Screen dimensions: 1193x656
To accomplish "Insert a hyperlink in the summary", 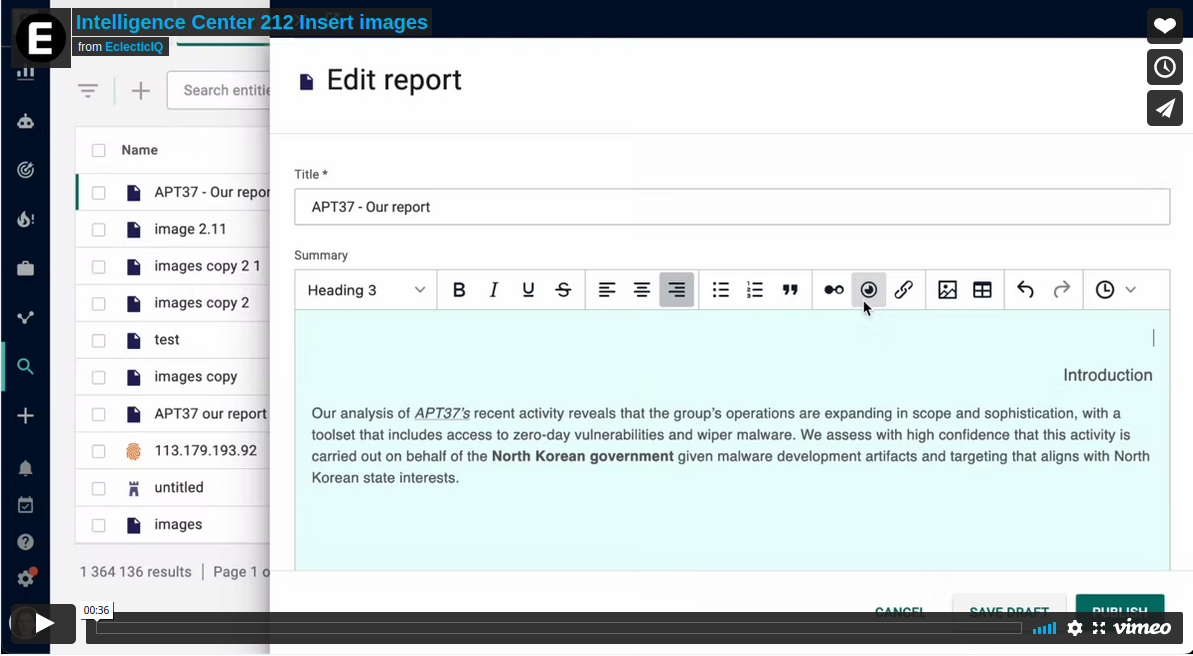I will tap(903, 289).
